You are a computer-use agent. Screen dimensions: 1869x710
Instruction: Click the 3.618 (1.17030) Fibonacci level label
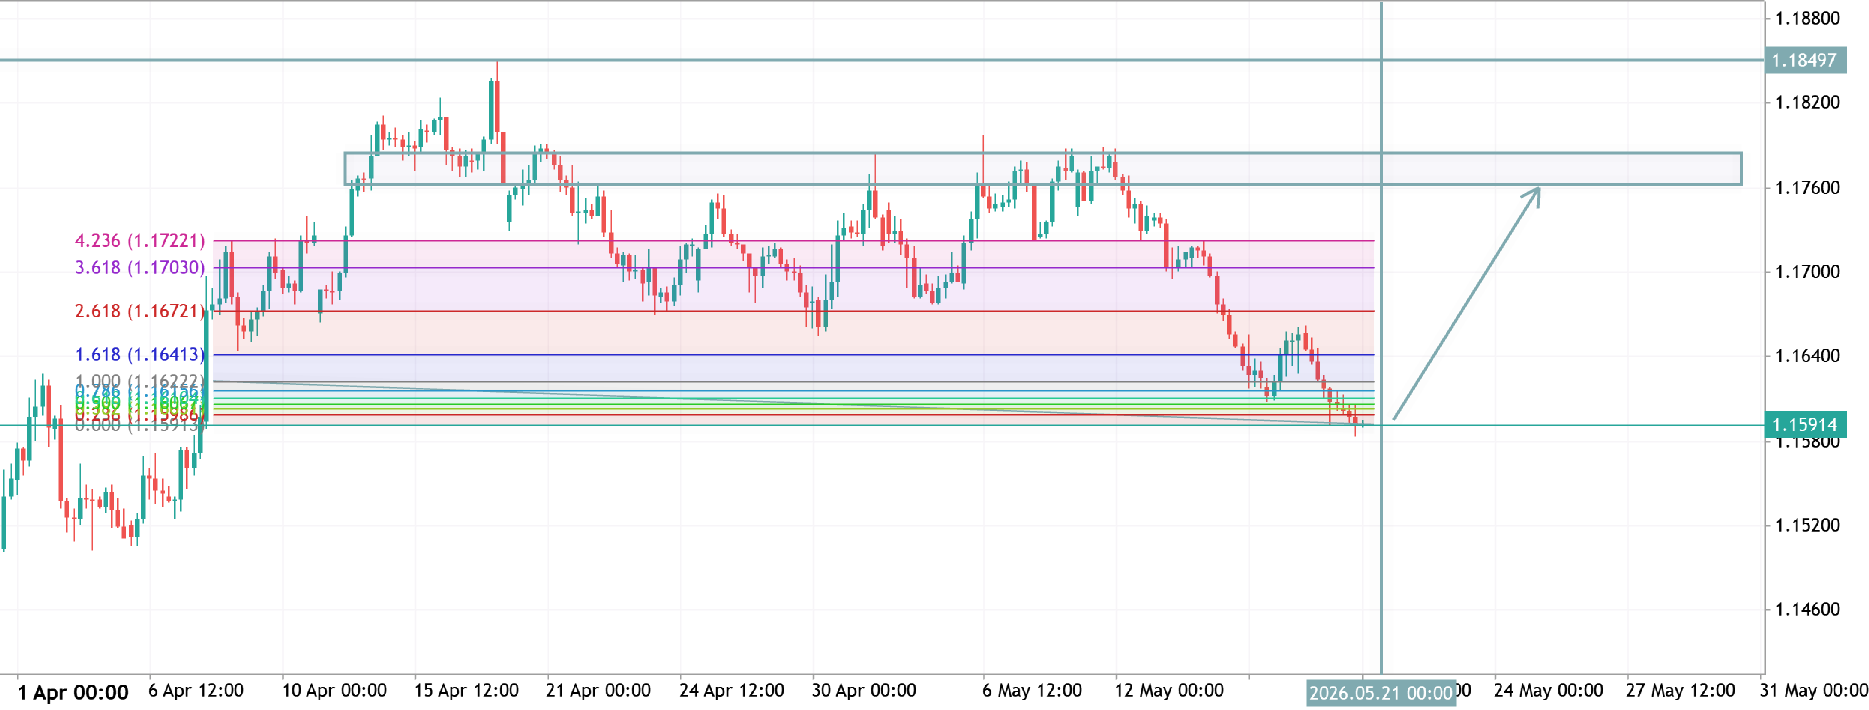point(140,268)
